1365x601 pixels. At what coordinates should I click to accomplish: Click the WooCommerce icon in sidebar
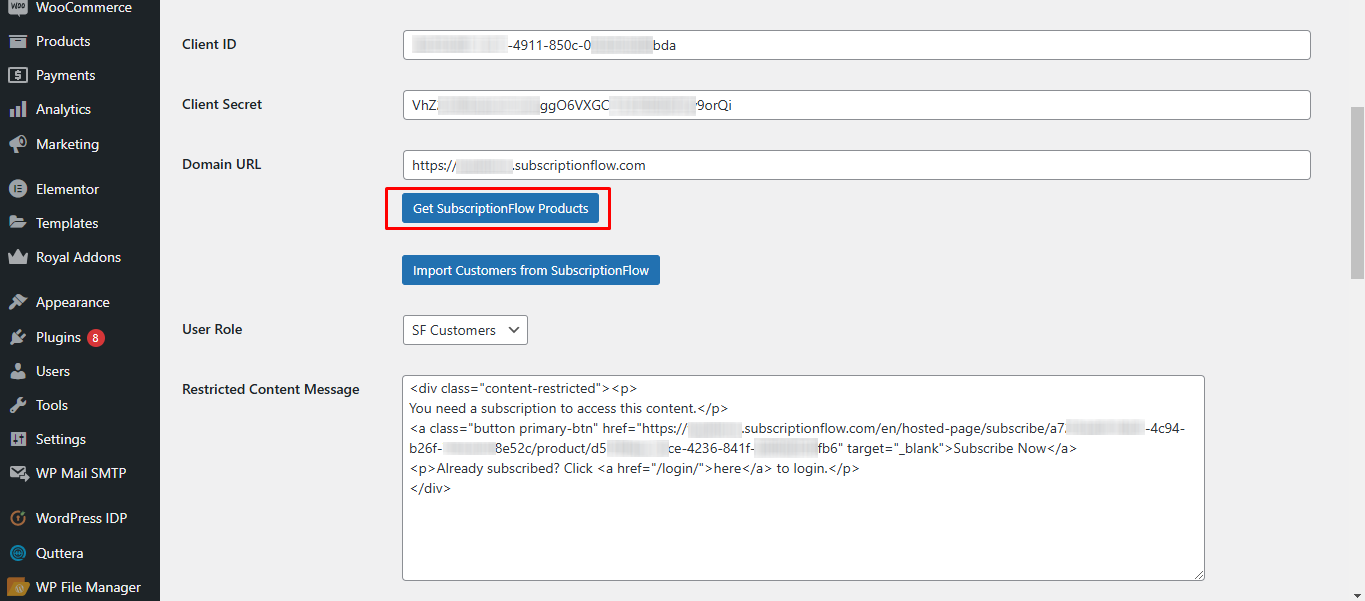17,8
